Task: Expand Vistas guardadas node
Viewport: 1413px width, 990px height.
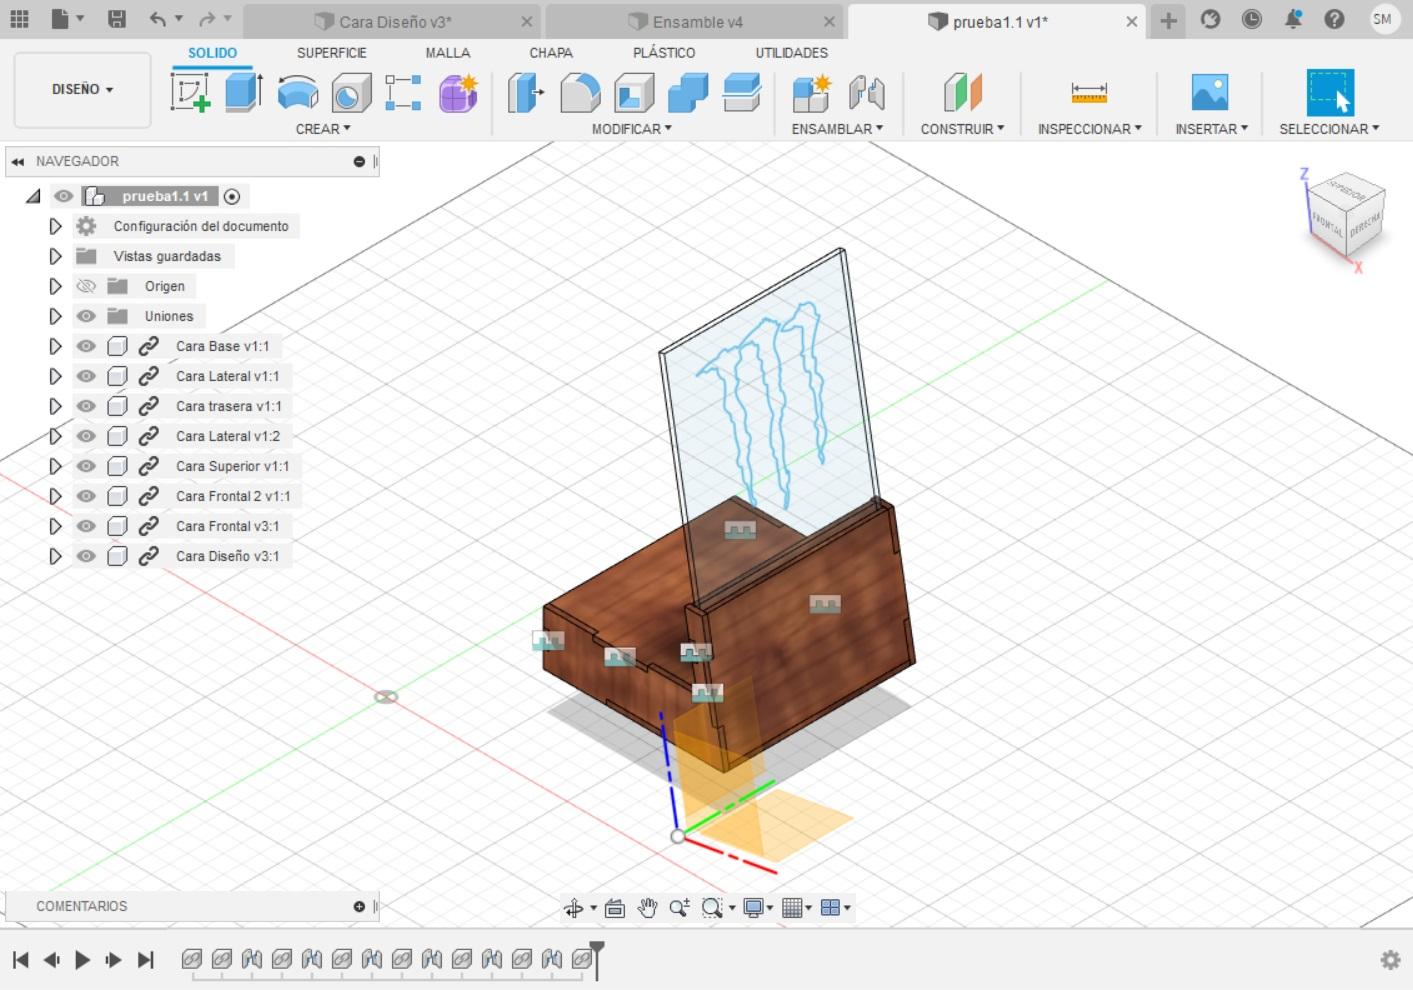Action: click(55, 256)
